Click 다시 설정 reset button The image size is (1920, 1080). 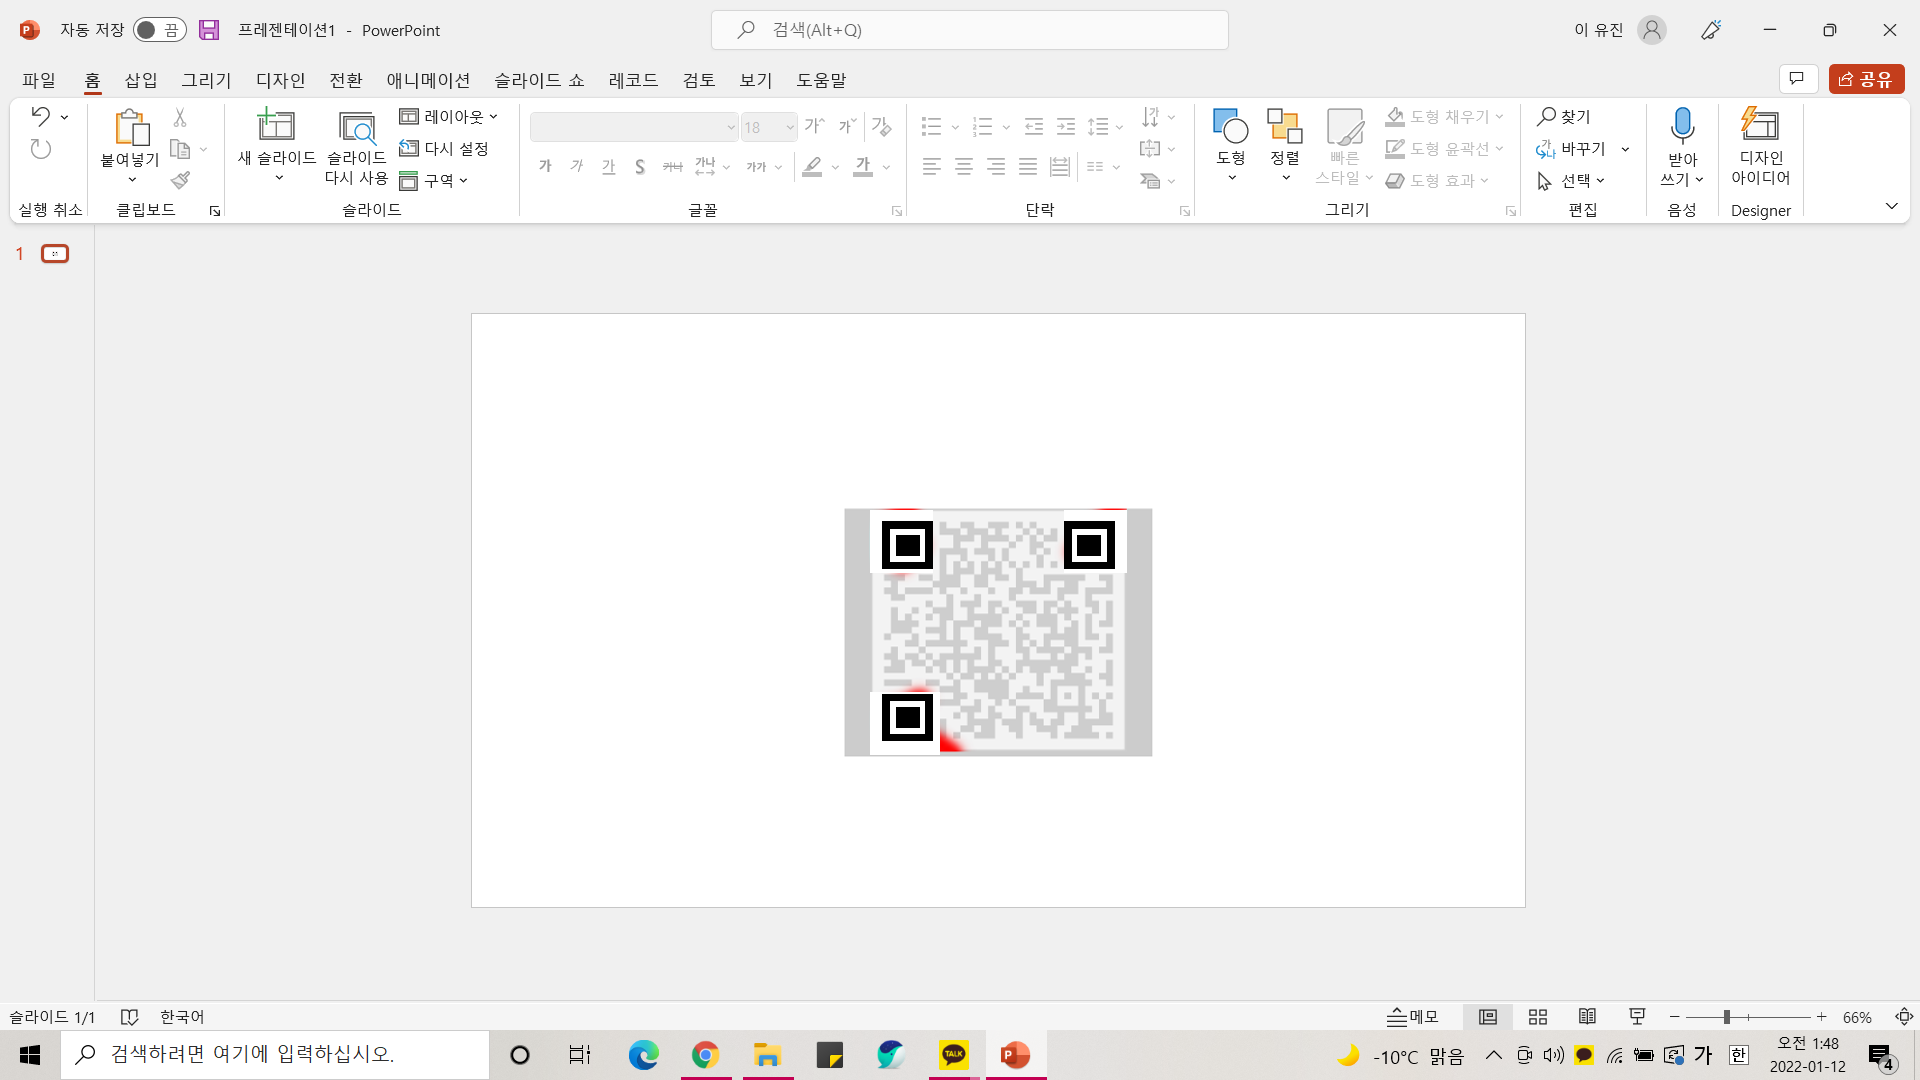(x=444, y=149)
